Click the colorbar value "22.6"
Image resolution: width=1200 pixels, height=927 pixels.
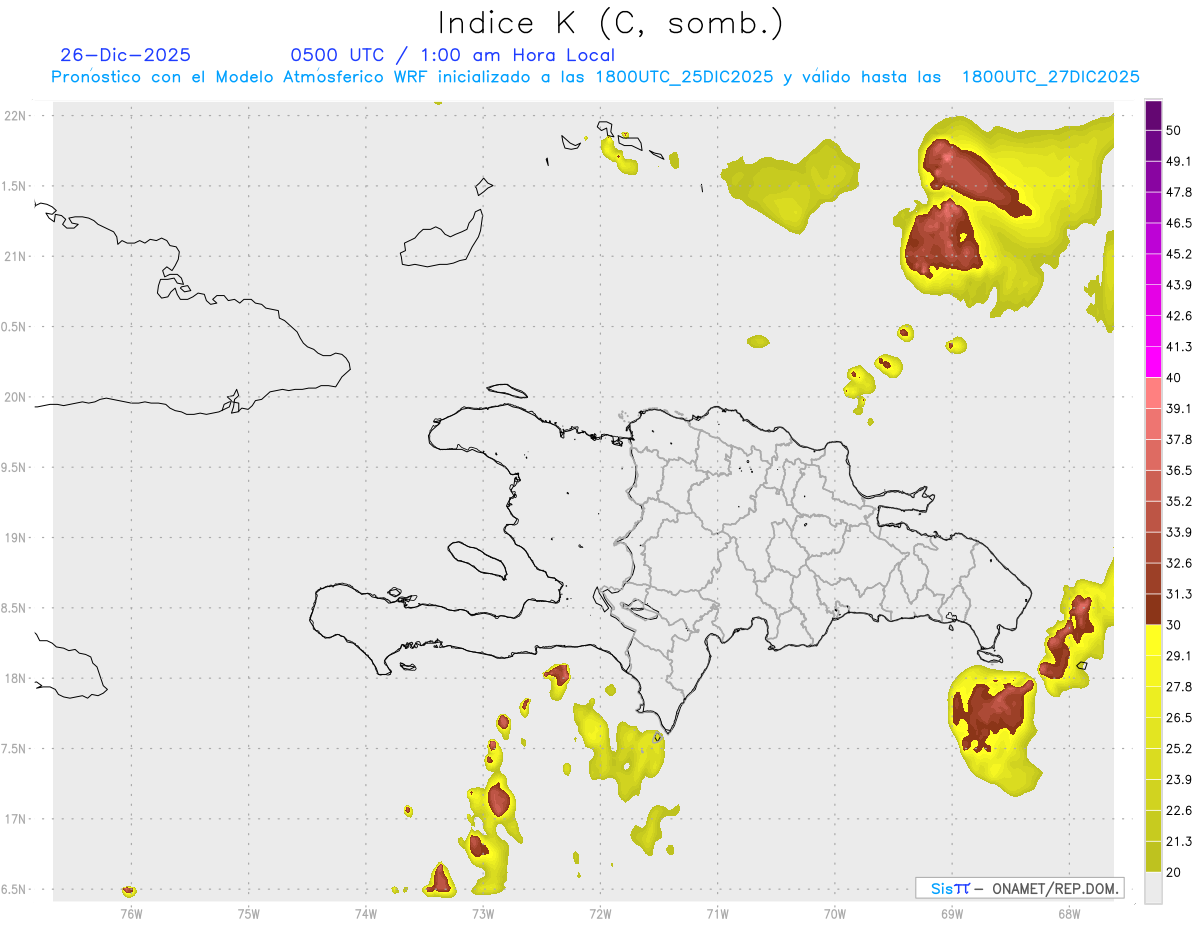click(x=1180, y=810)
